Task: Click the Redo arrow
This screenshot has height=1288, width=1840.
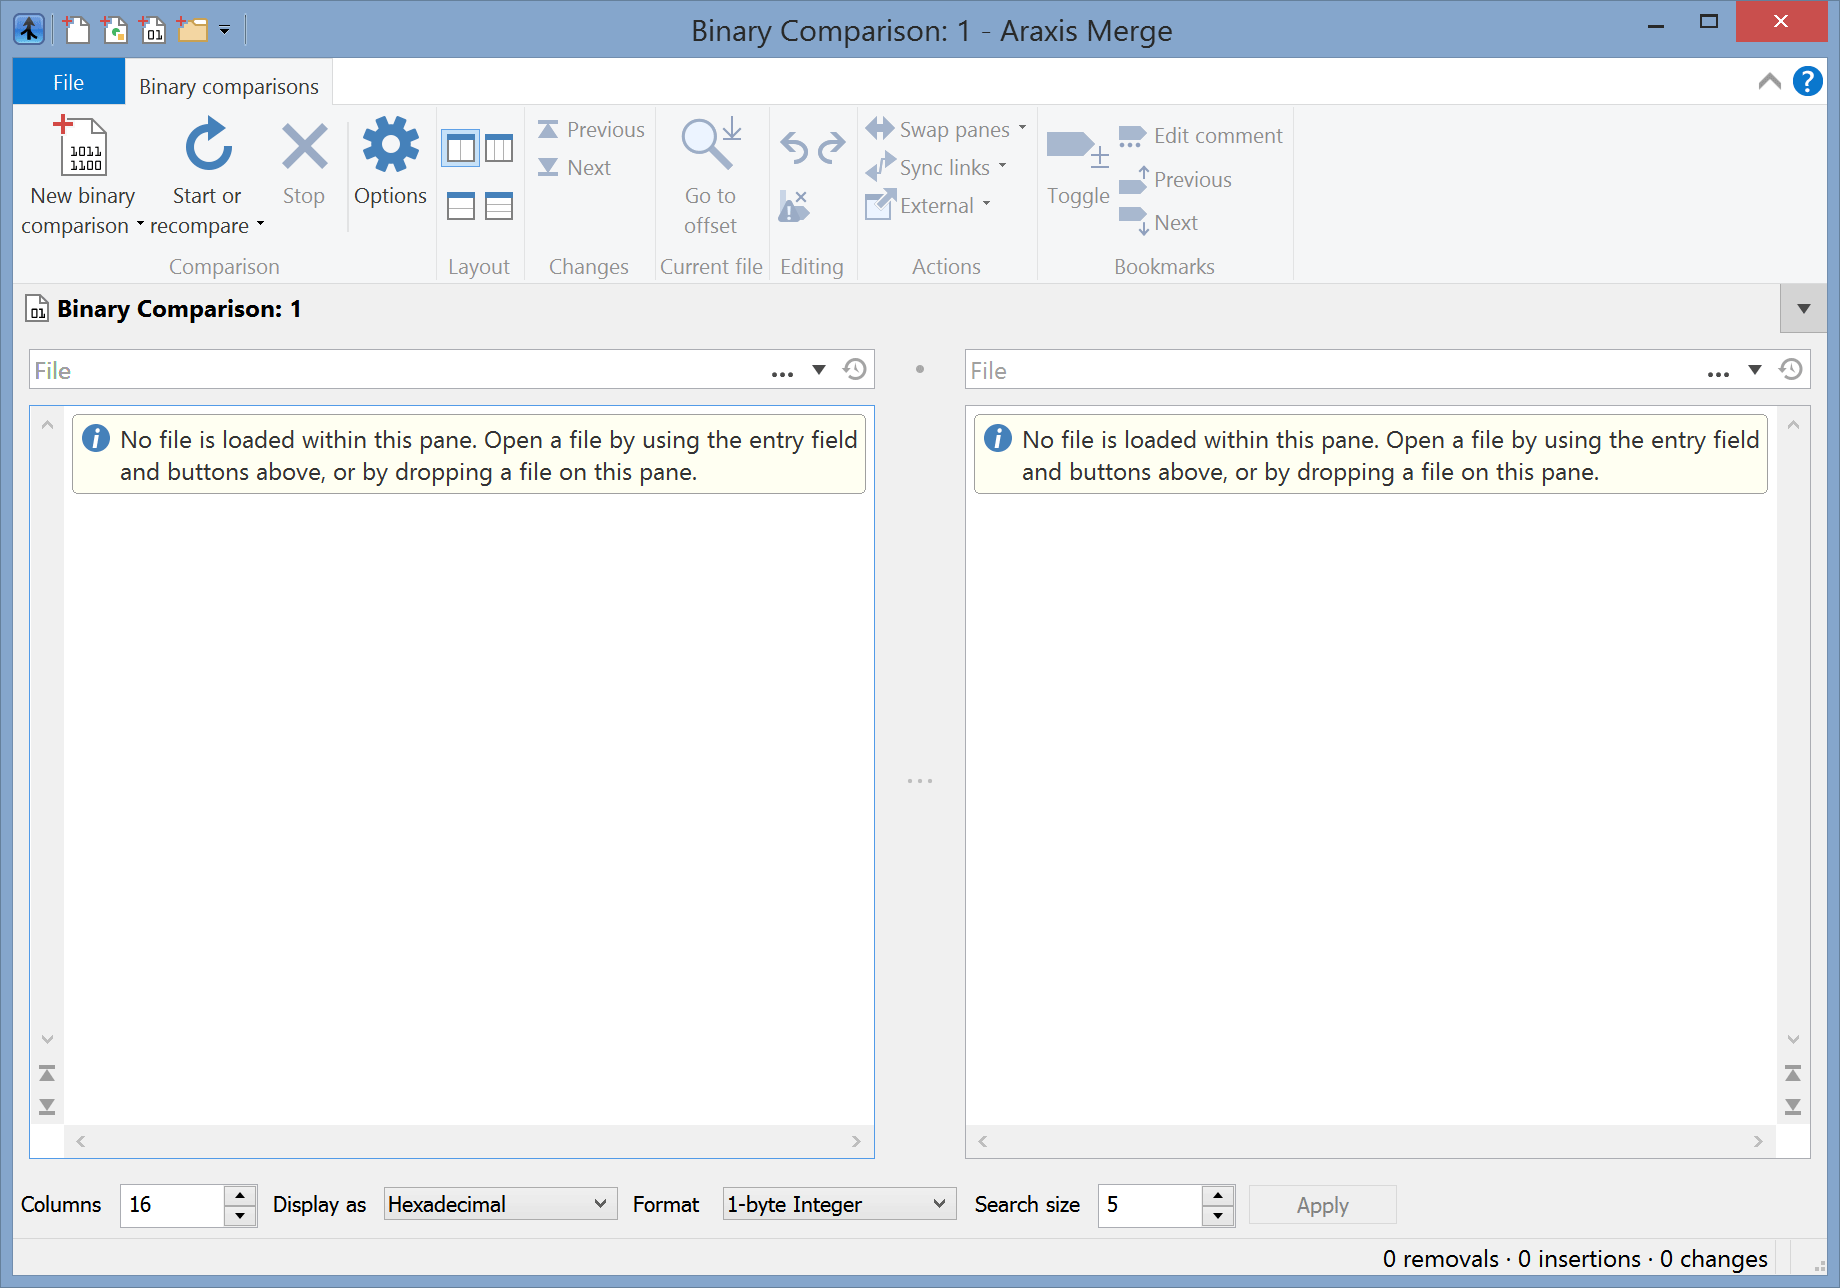Action: [x=832, y=148]
